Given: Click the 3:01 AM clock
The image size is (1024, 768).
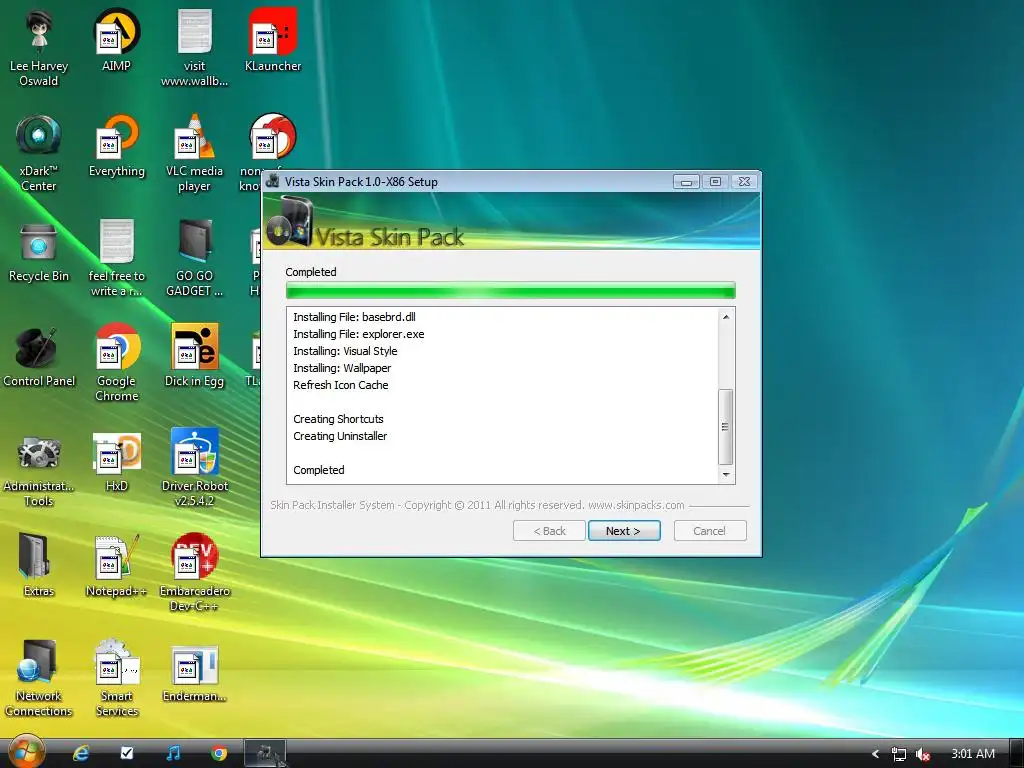Looking at the screenshot, I should click(973, 754).
